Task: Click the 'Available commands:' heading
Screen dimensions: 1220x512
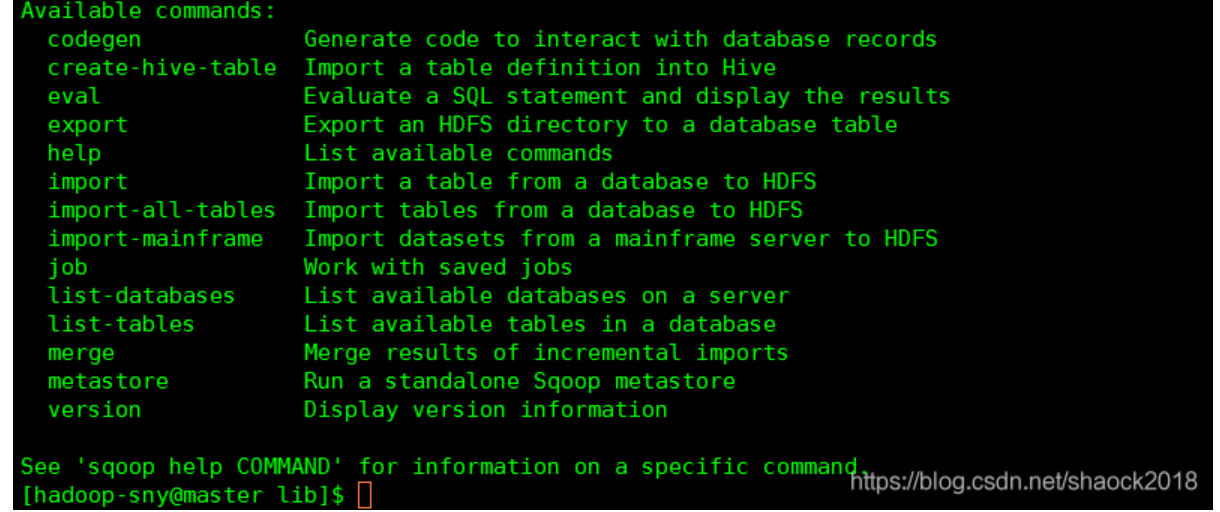Action: click(148, 12)
